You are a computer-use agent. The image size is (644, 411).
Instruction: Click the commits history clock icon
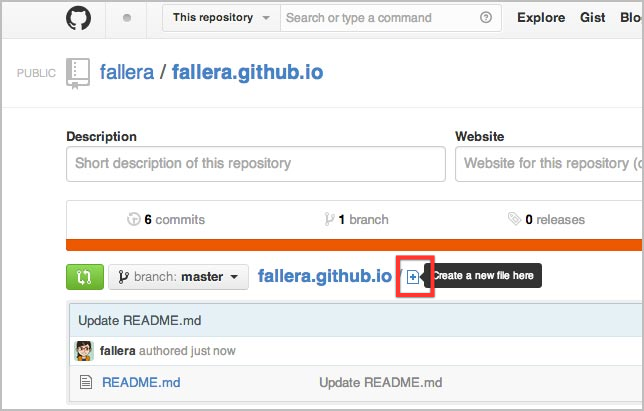click(133, 219)
